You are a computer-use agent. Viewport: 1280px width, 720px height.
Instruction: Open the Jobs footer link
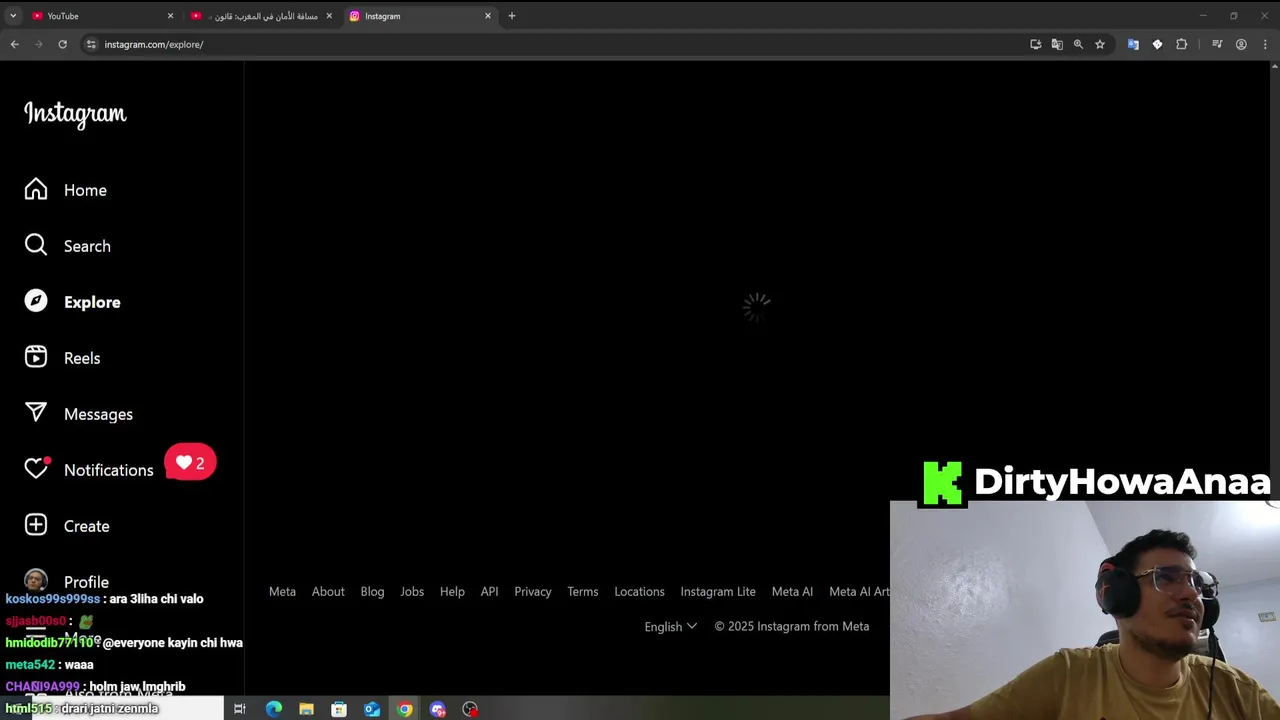(x=412, y=591)
